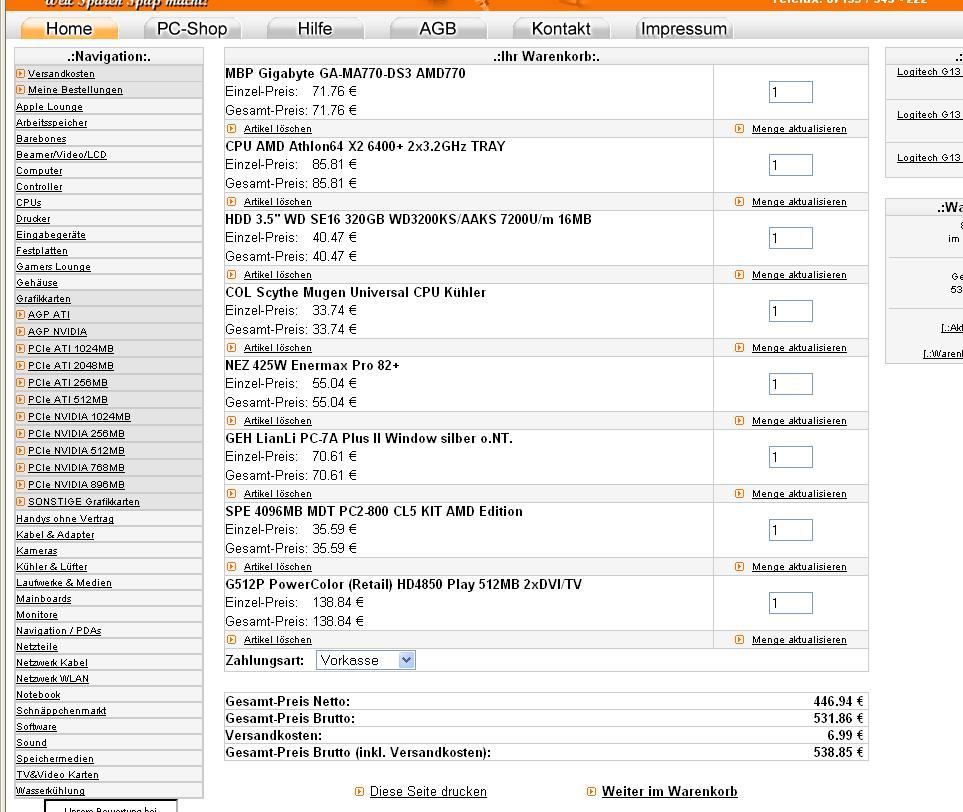Open Barebones category
The width and height of the screenshot is (963, 812).
[x=41, y=139]
